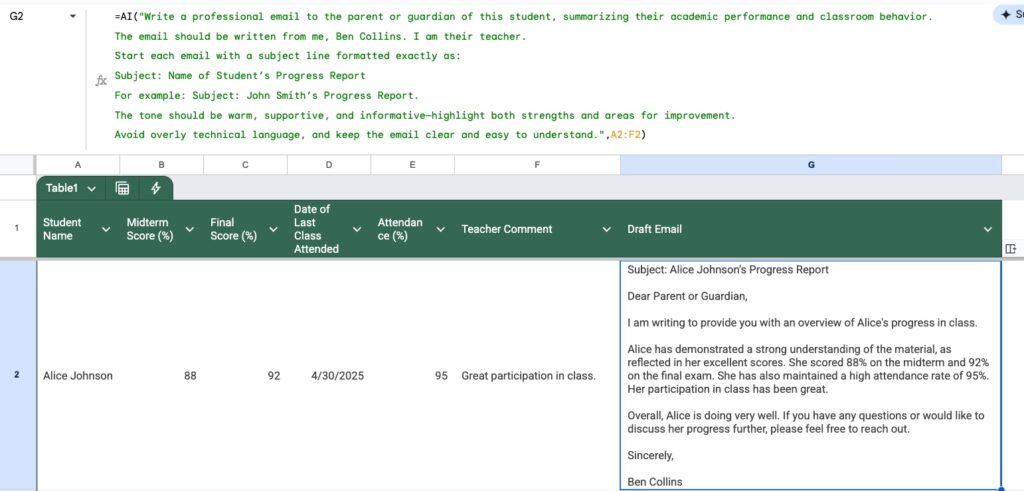Select row 2 header
Screen dimensions: 1024x491
tap(17, 375)
